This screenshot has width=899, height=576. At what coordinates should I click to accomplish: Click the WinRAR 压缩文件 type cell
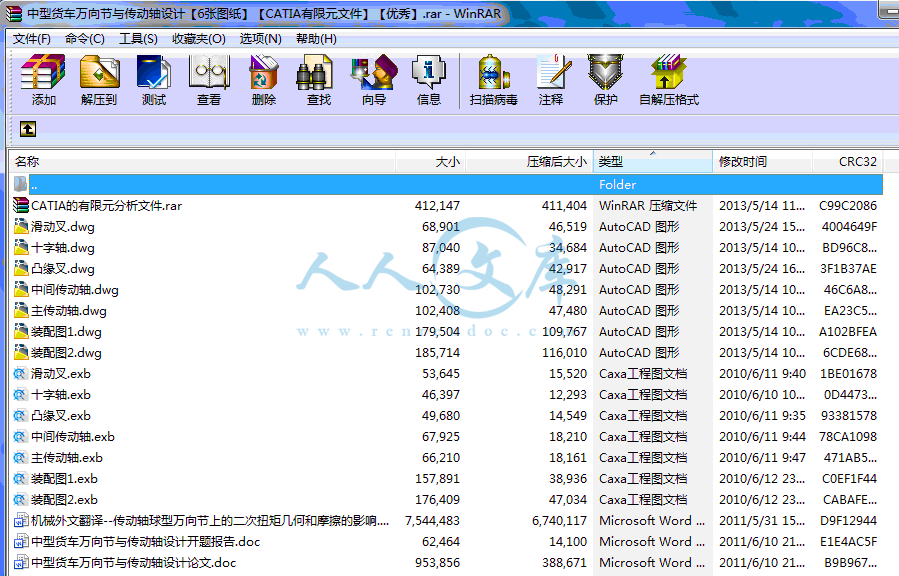648,206
